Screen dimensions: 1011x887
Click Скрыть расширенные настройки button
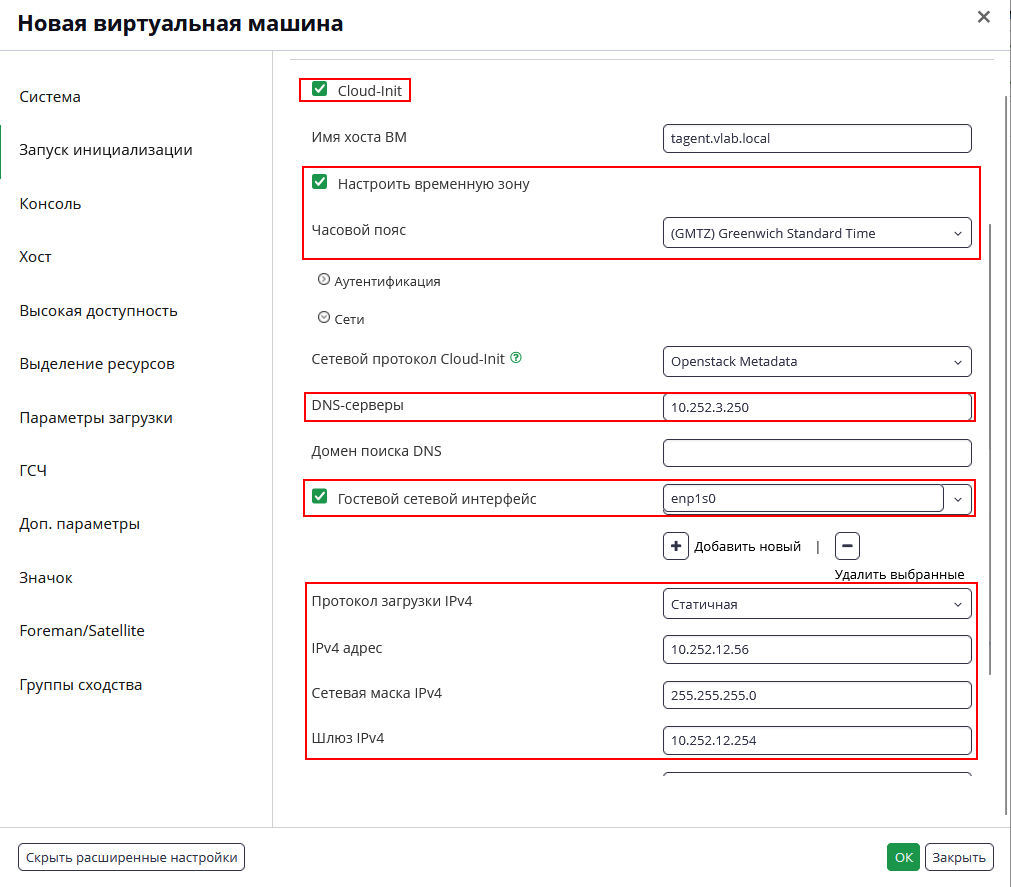coord(132,857)
